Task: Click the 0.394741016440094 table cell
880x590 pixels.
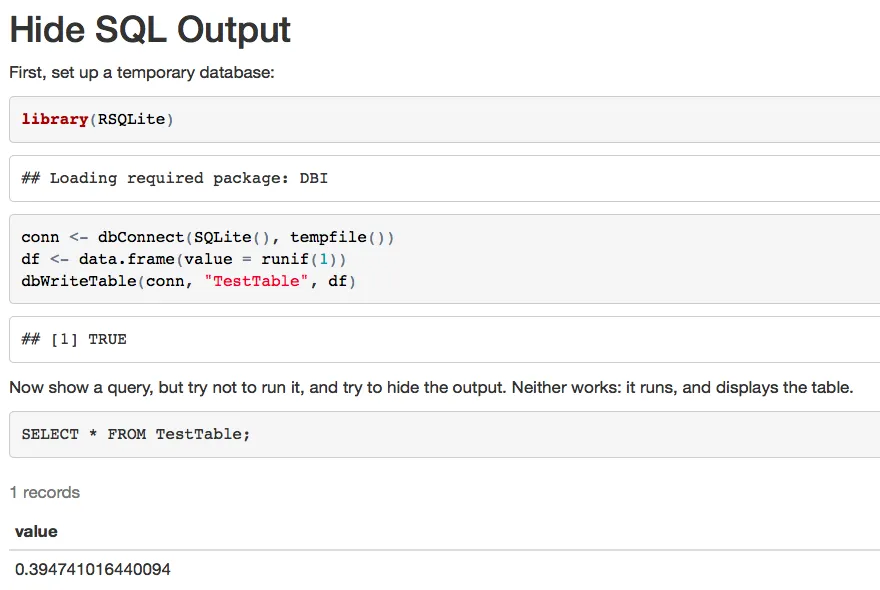Action: tap(93, 569)
